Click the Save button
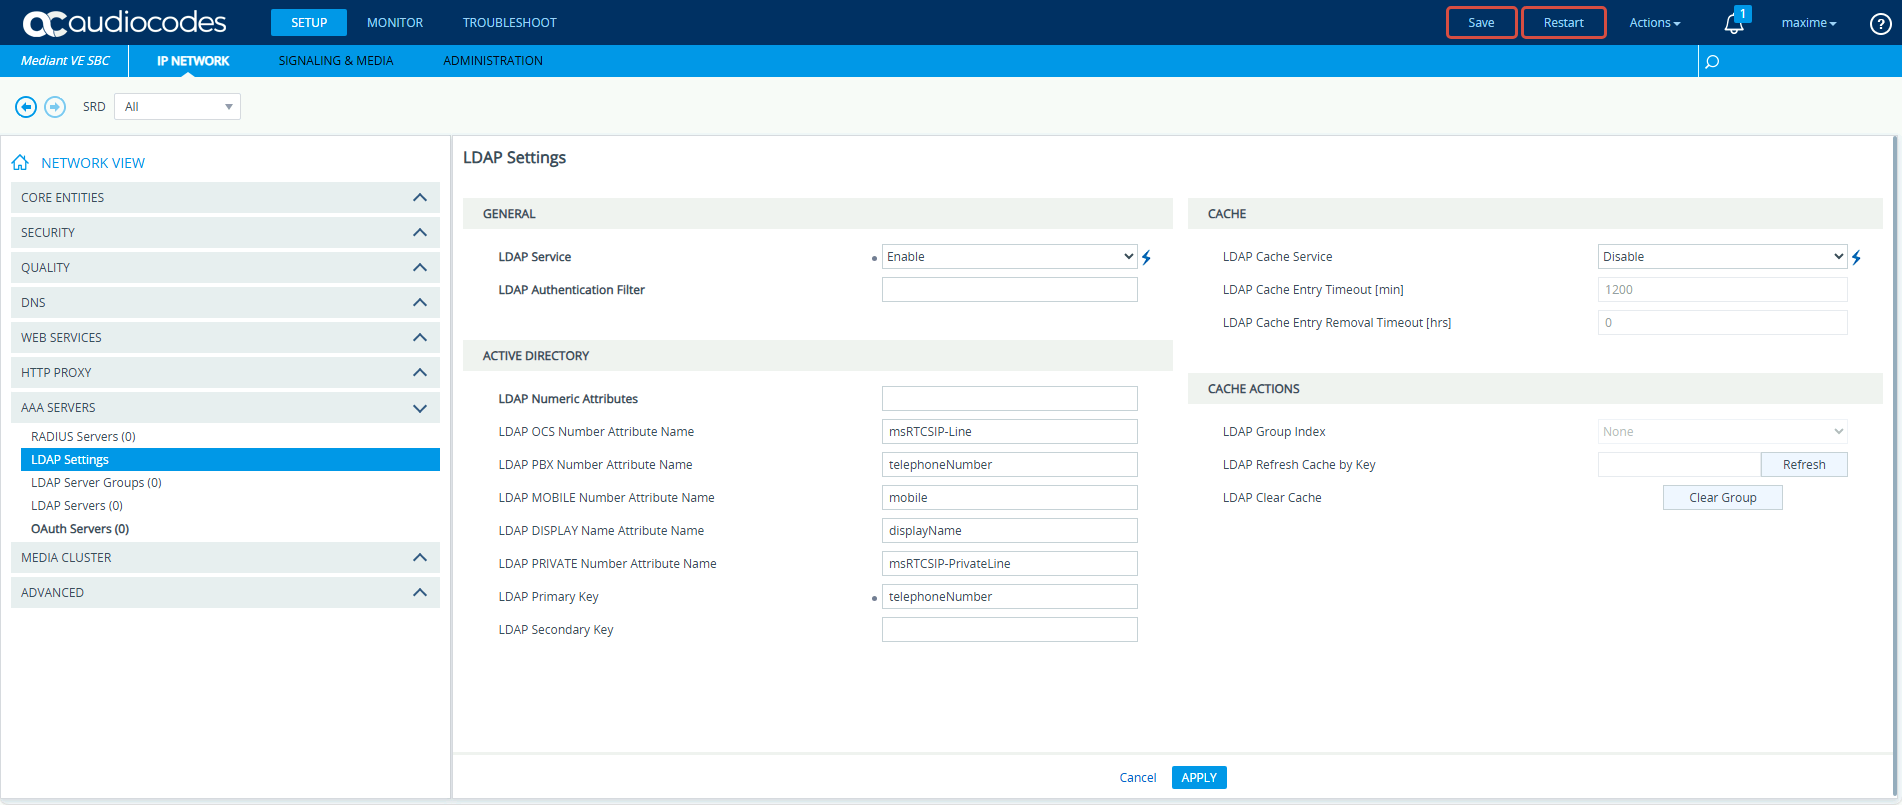Image resolution: width=1902 pixels, height=805 pixels. (x=1481, y=23)
